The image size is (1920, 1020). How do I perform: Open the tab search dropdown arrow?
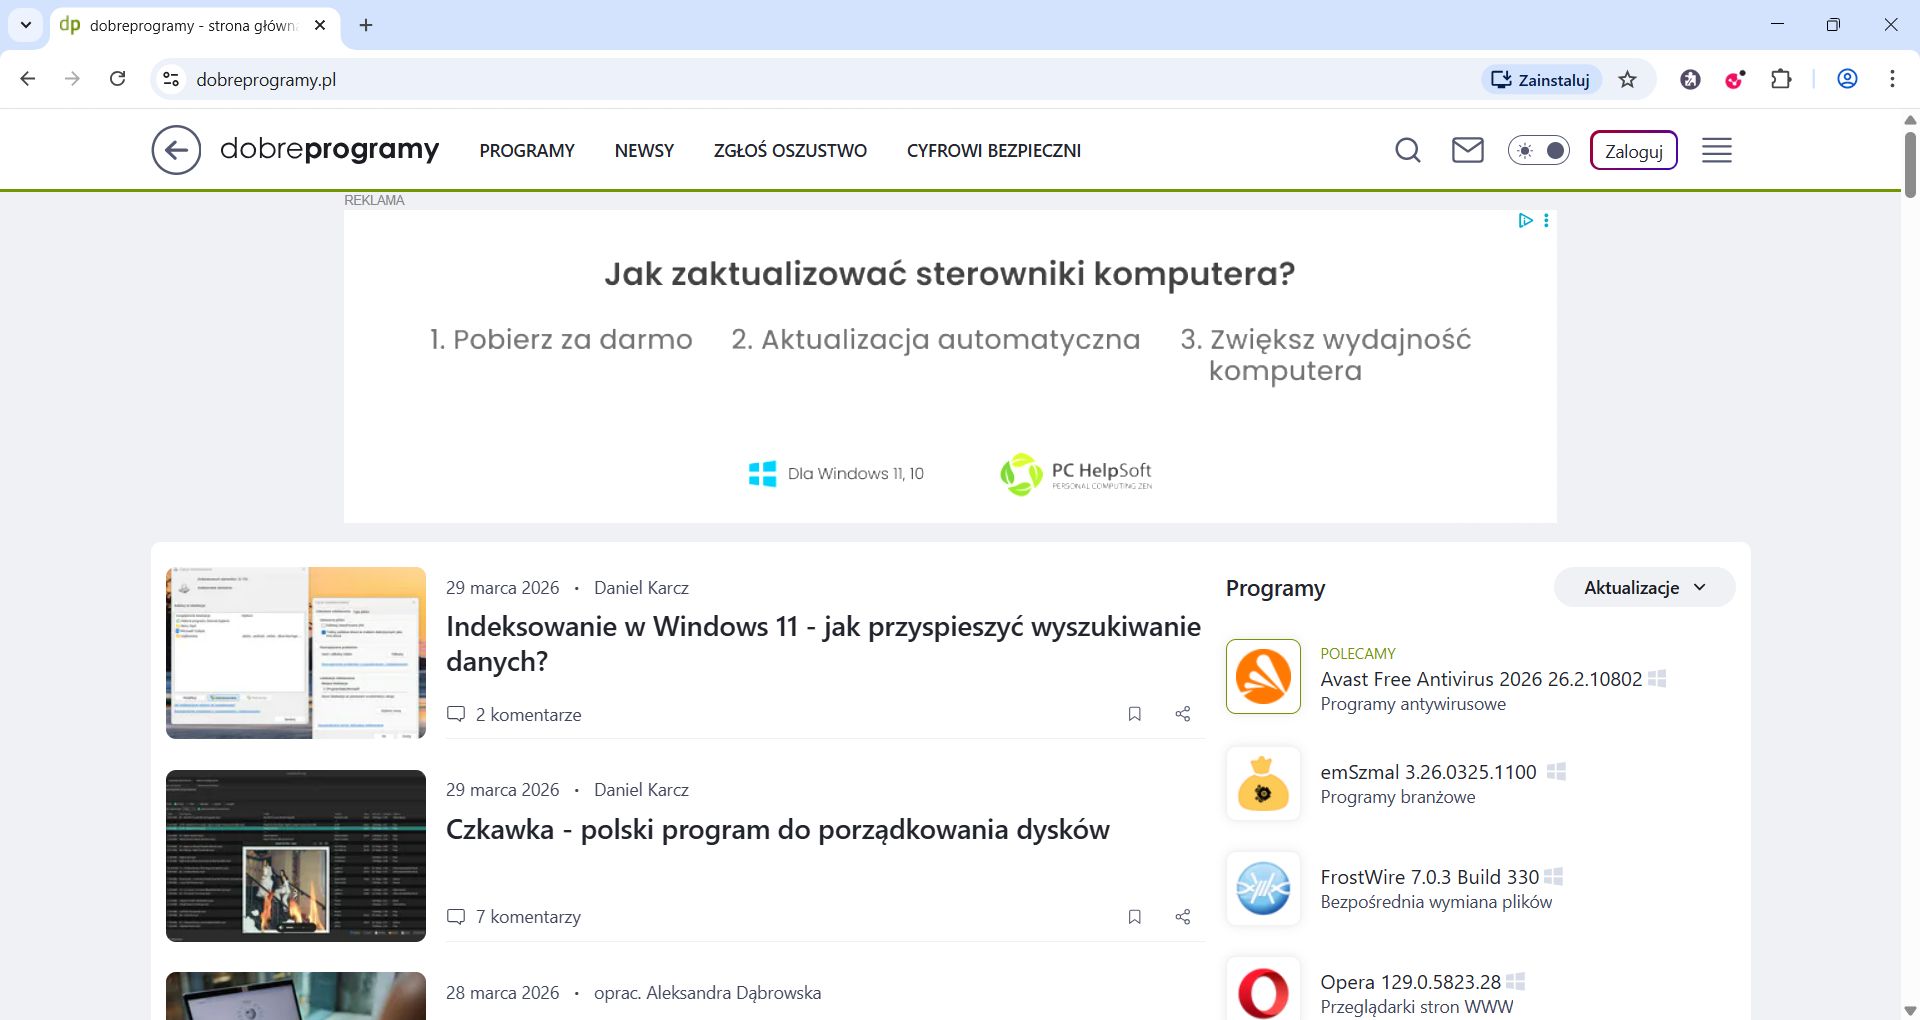pos(25,25)
